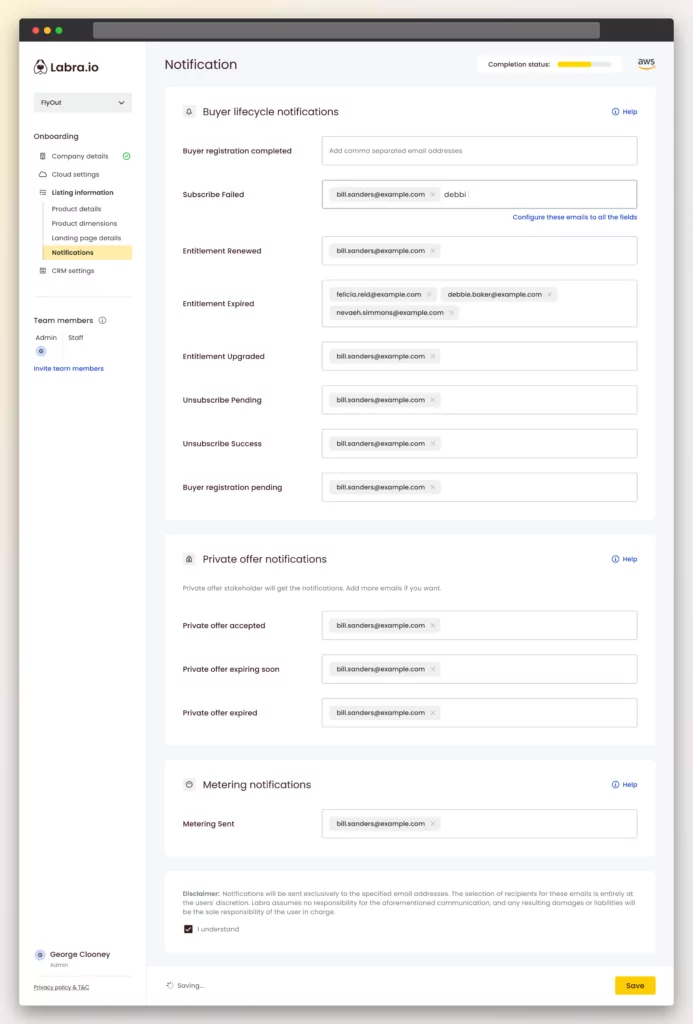The height and width of the screenshot is (1024, 693).
Task: Click the green check beside Company details
Action: (127, 156)
